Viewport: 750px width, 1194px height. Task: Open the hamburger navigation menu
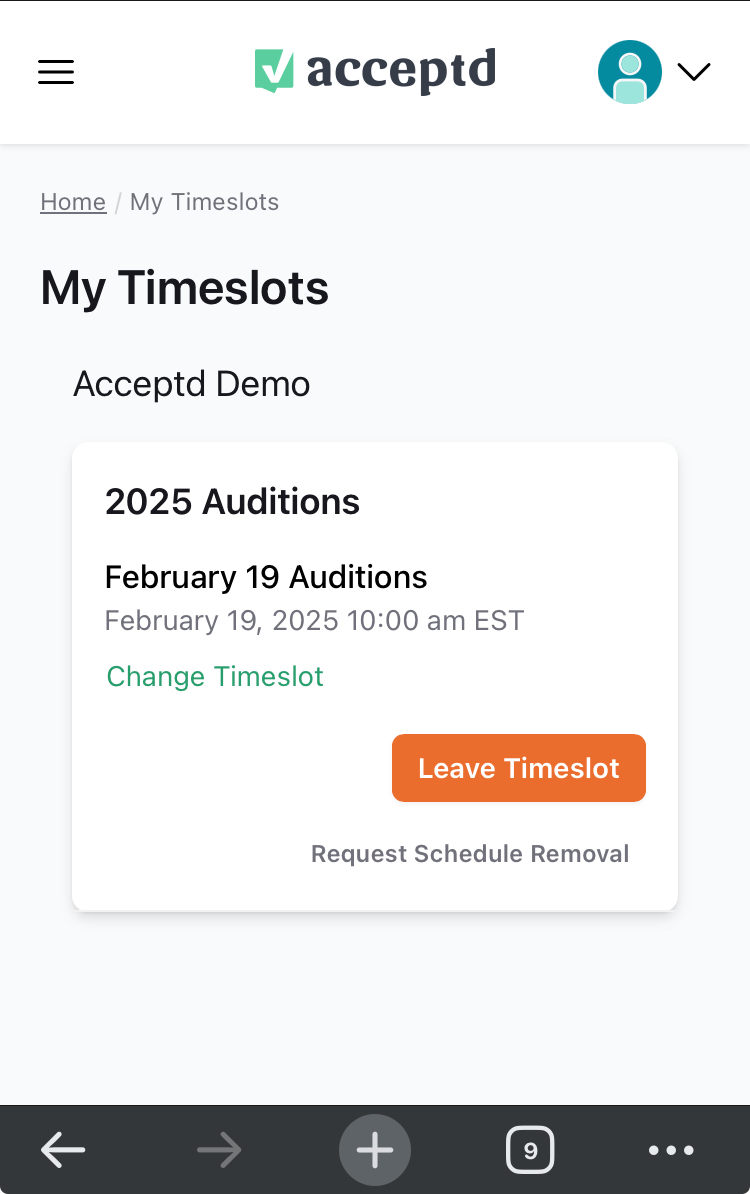tap(56, 72)
